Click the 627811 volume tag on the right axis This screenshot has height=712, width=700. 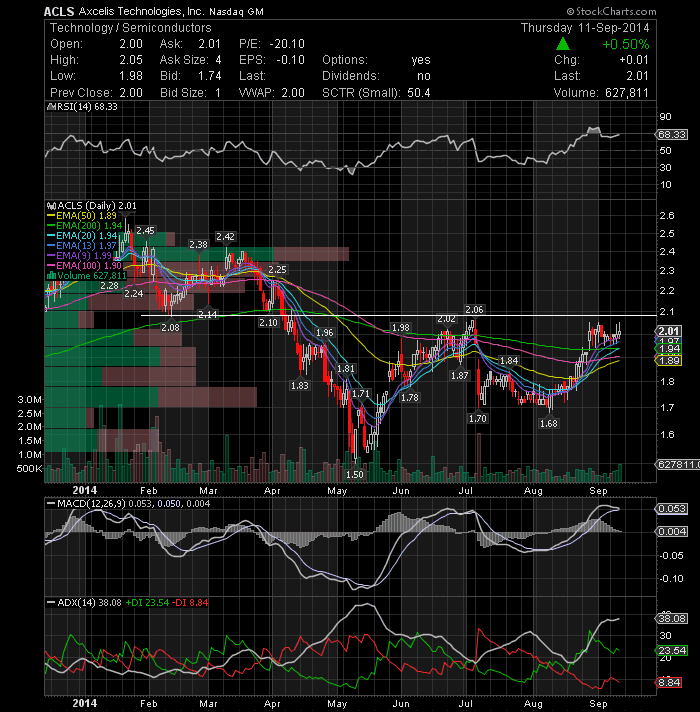coord(678,465)
